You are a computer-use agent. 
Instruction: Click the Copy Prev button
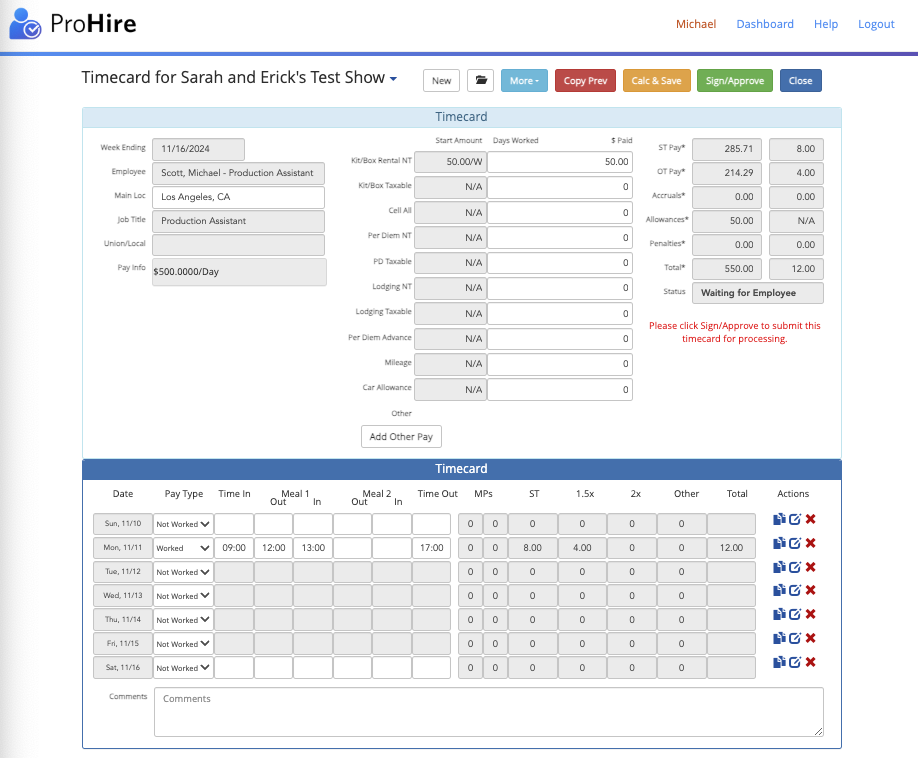coord(585,81)
